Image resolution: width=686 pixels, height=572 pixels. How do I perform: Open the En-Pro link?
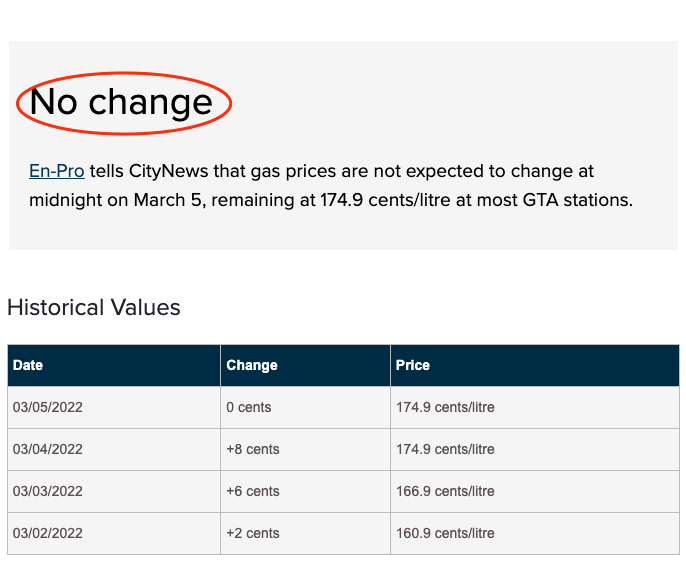(x=56, y=171)
